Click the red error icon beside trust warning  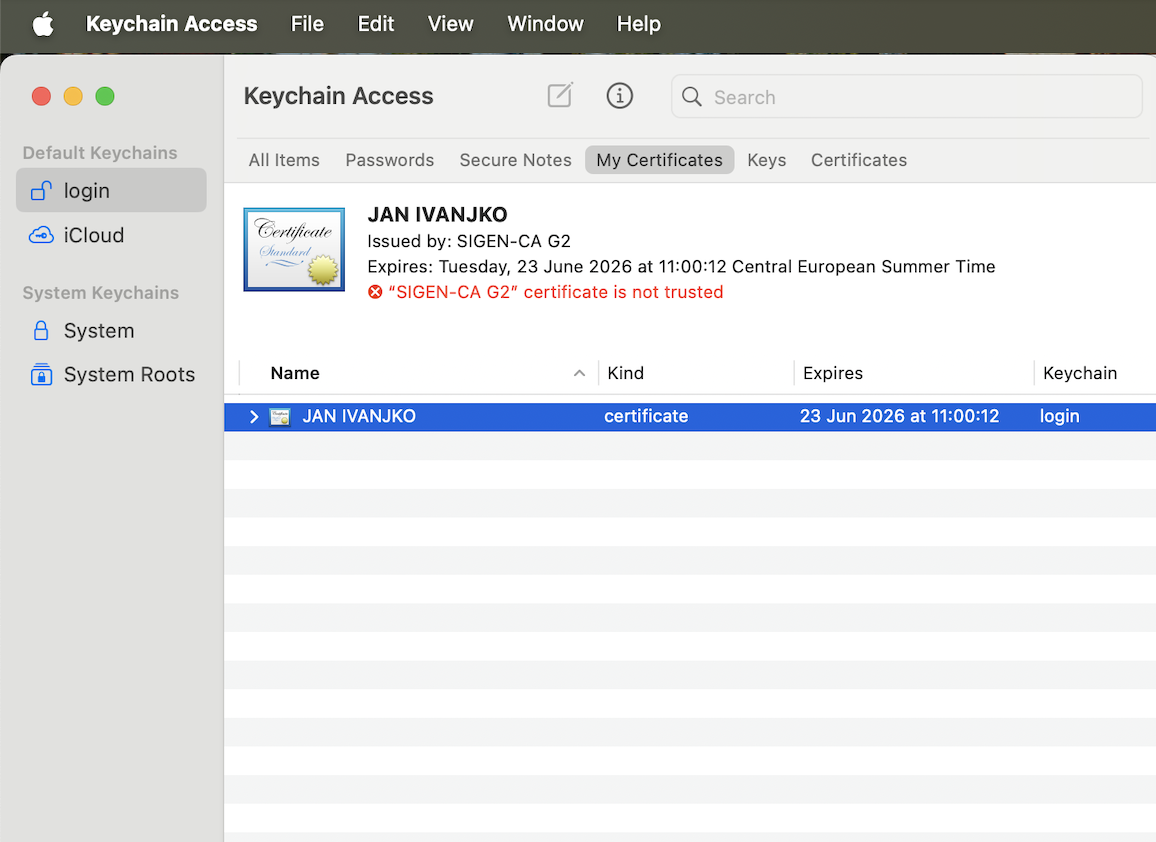click(375, 293)
